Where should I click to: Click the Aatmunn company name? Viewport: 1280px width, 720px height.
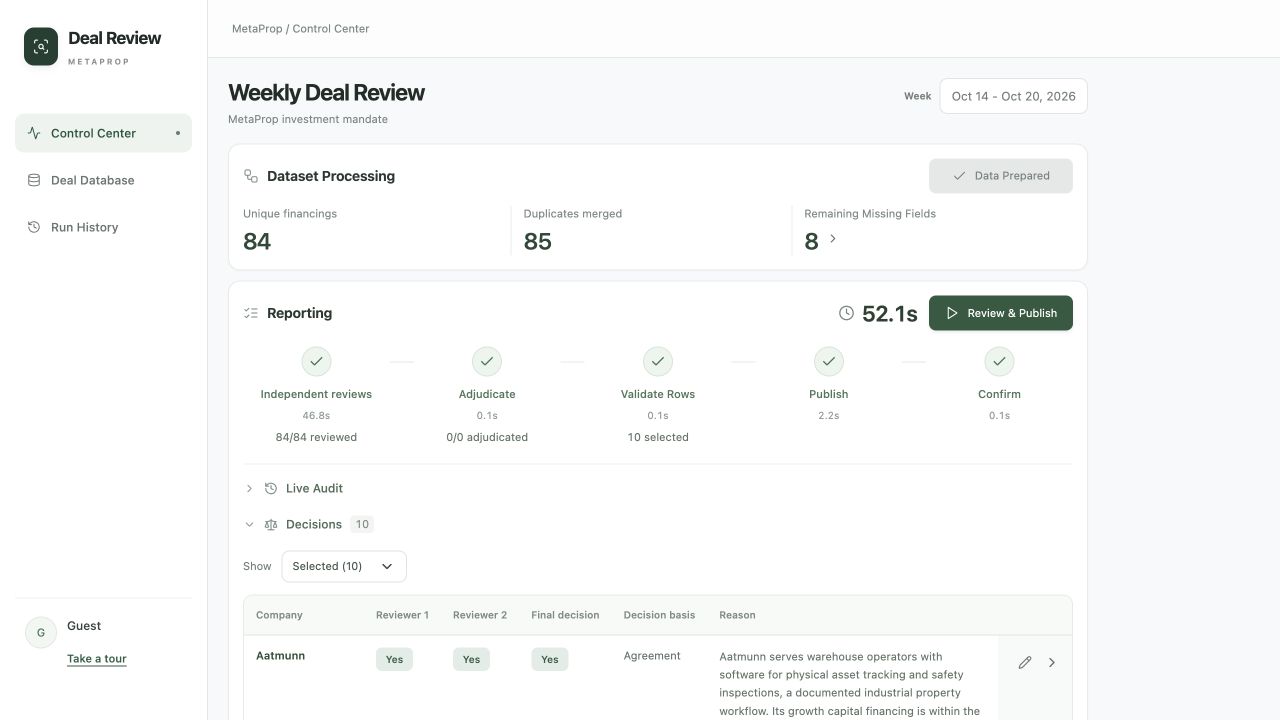pyautogui.click(x=281, y=656)
